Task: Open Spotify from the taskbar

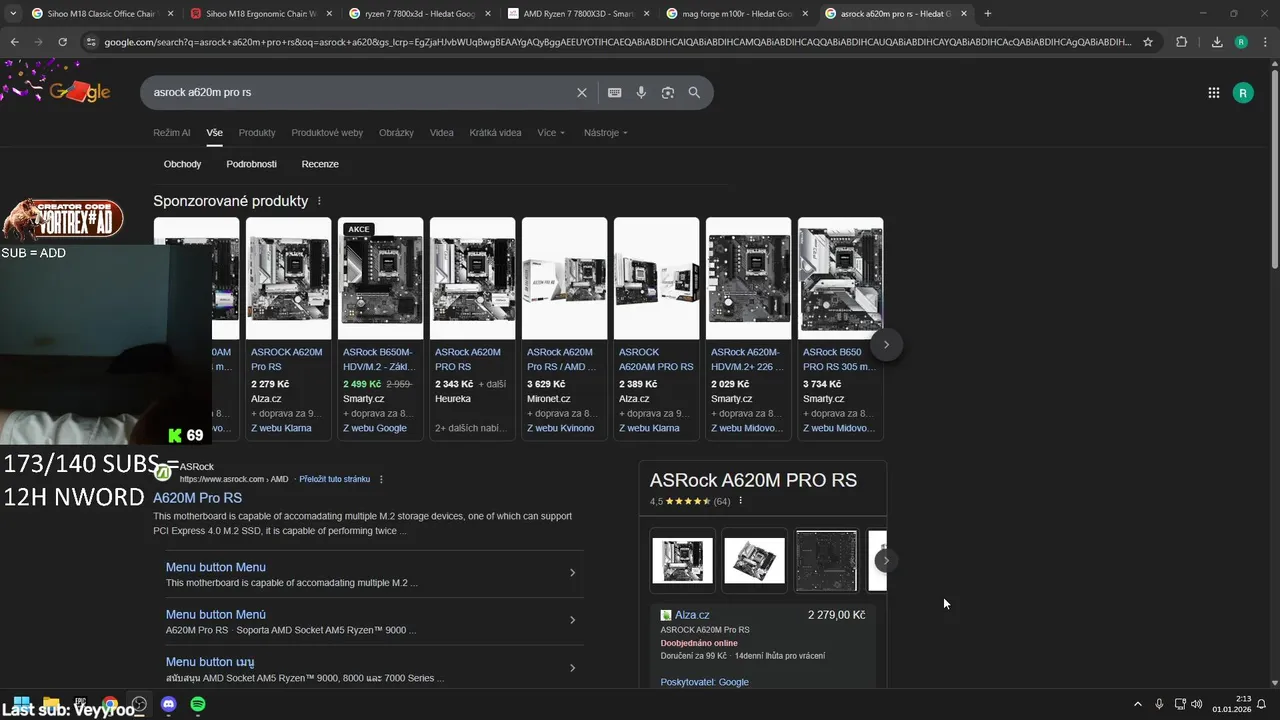Action: click(198, 704)
